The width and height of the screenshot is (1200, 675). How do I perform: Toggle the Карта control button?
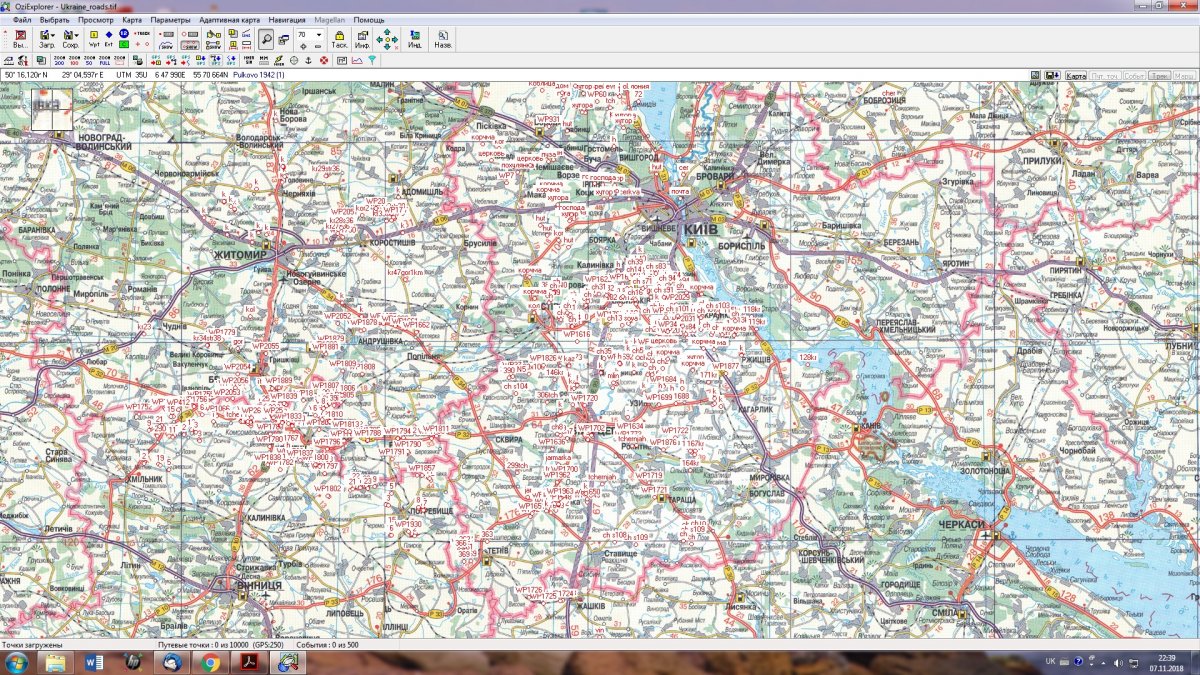pyautogui.click(x=1076, y=75)
